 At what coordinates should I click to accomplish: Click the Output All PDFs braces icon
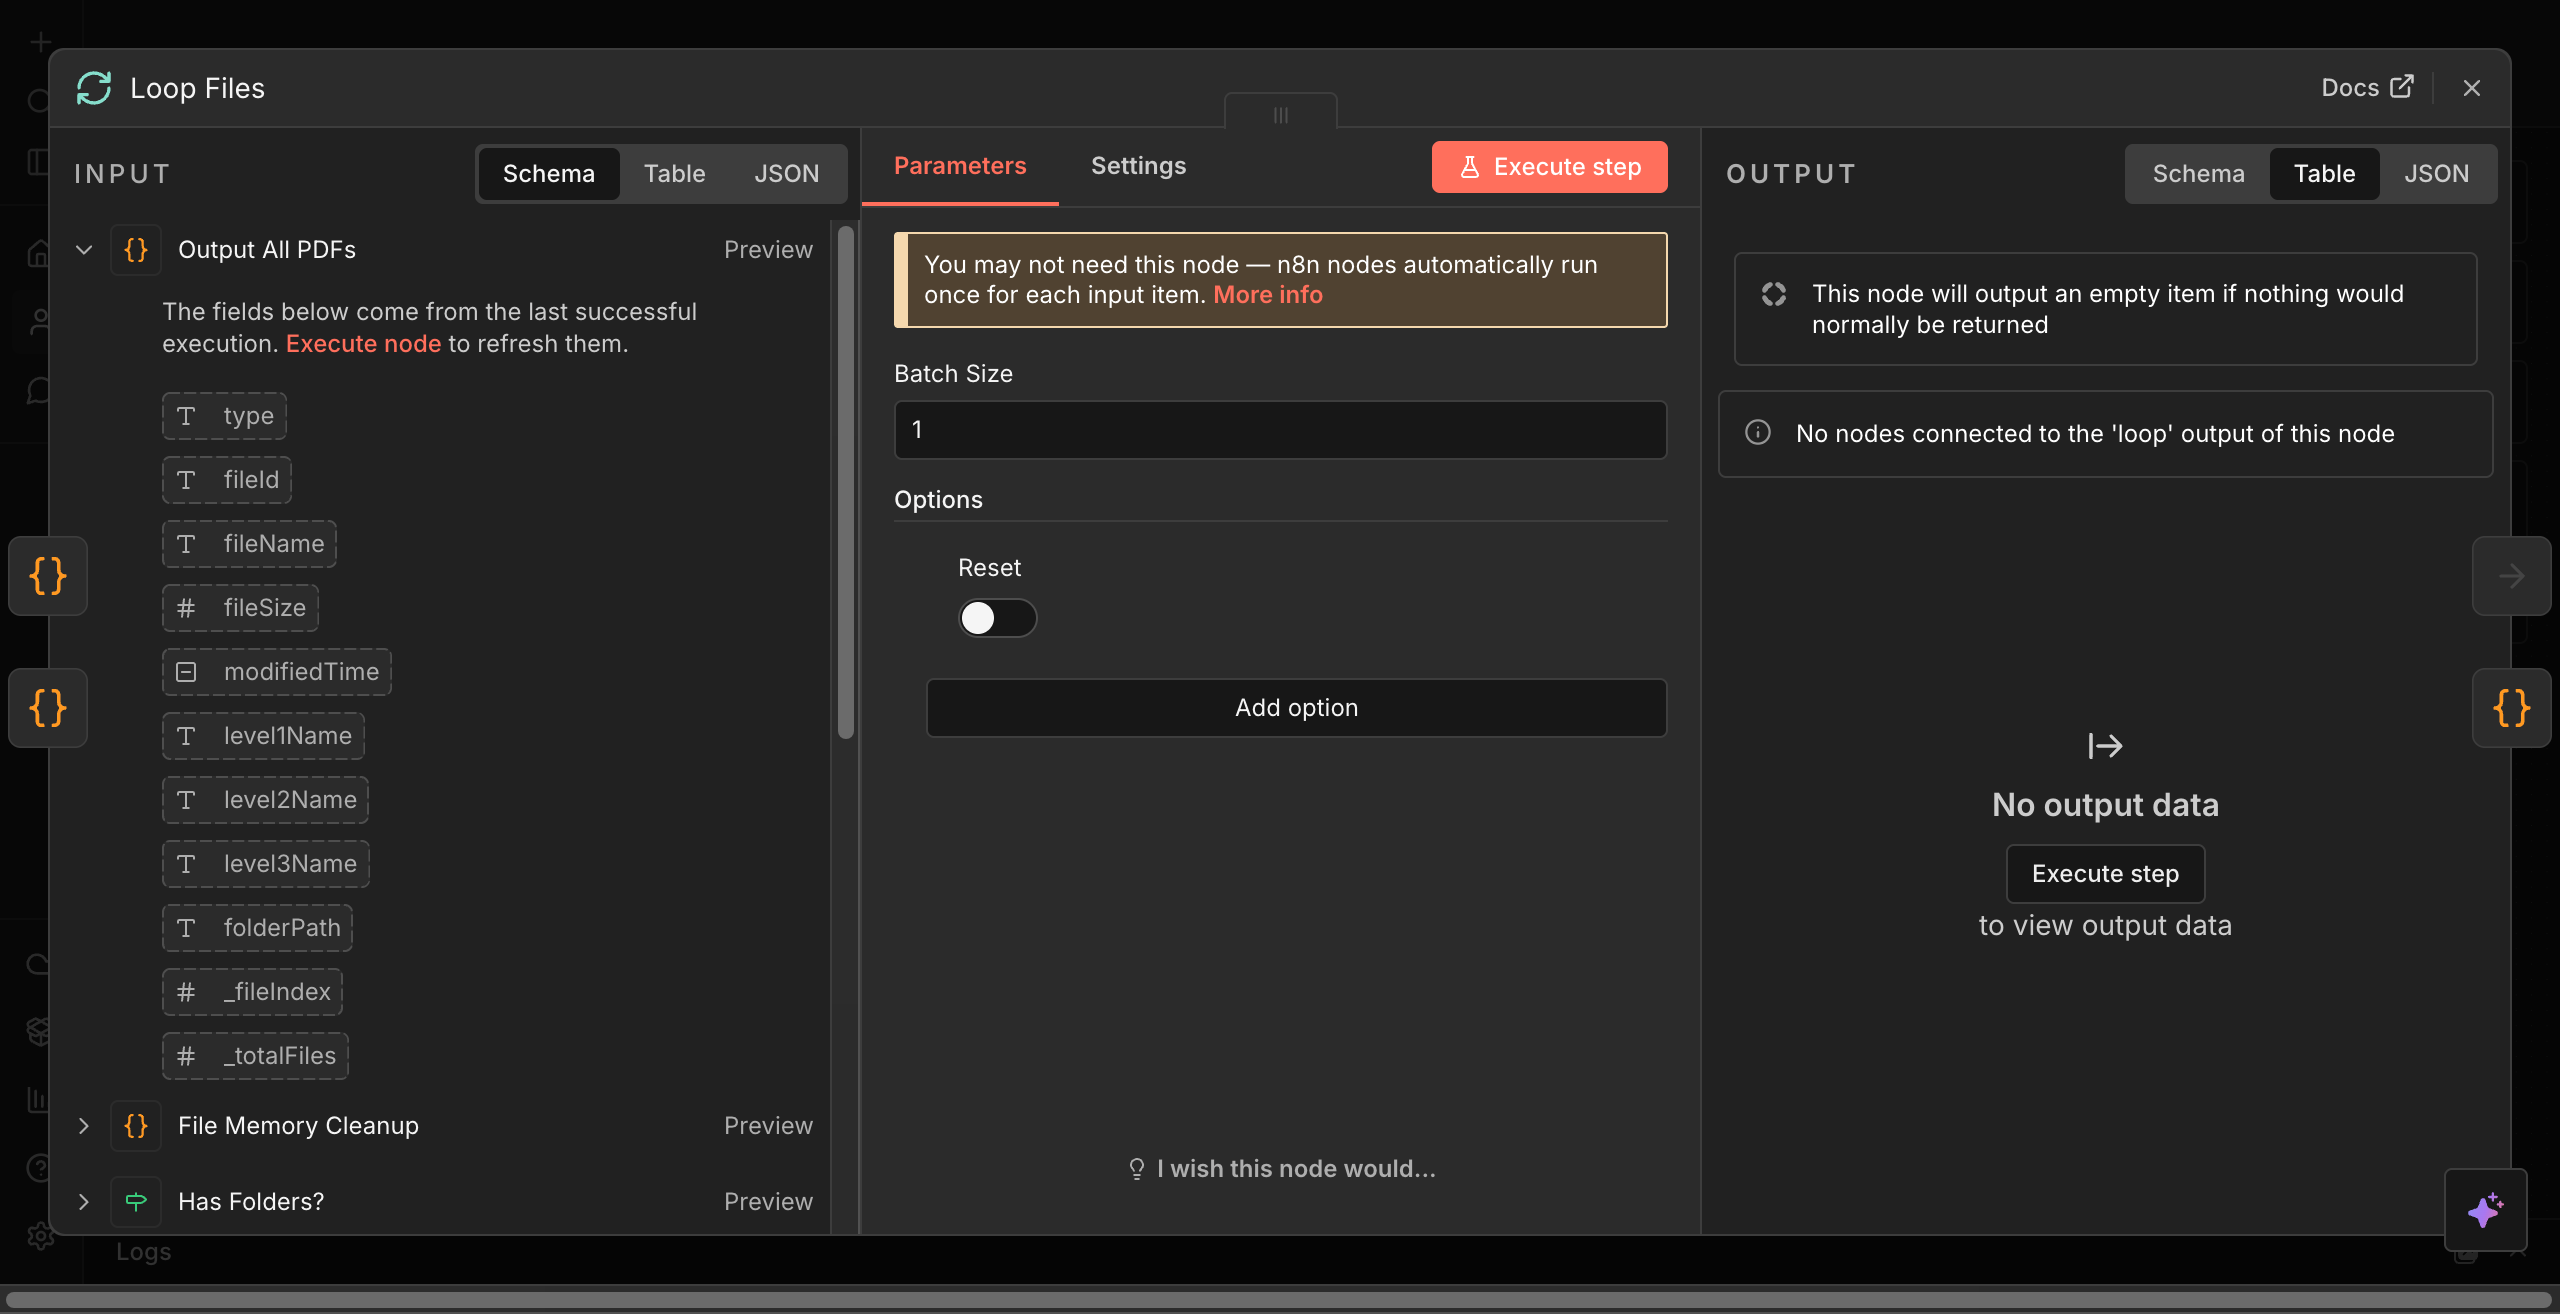click(x=136, y=250)
